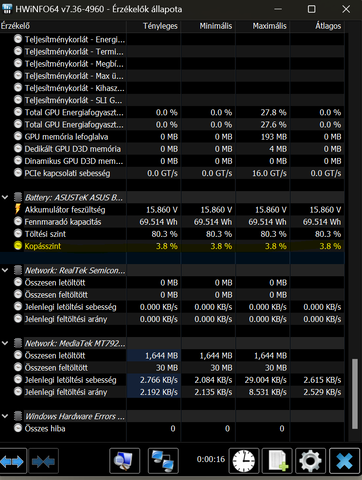Viewport: 362px width, 480px height.
Task: Click the MediaTek network group chip icon
Action: tap(18, 343)
